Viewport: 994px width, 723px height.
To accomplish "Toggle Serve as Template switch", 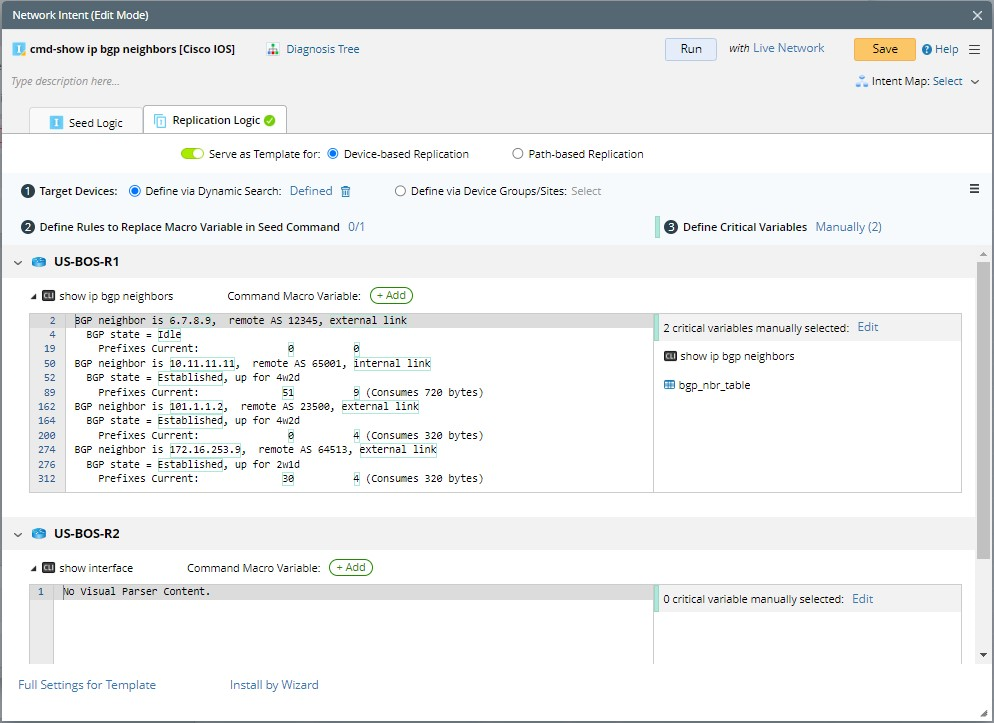I will click(x=192, y=154).
